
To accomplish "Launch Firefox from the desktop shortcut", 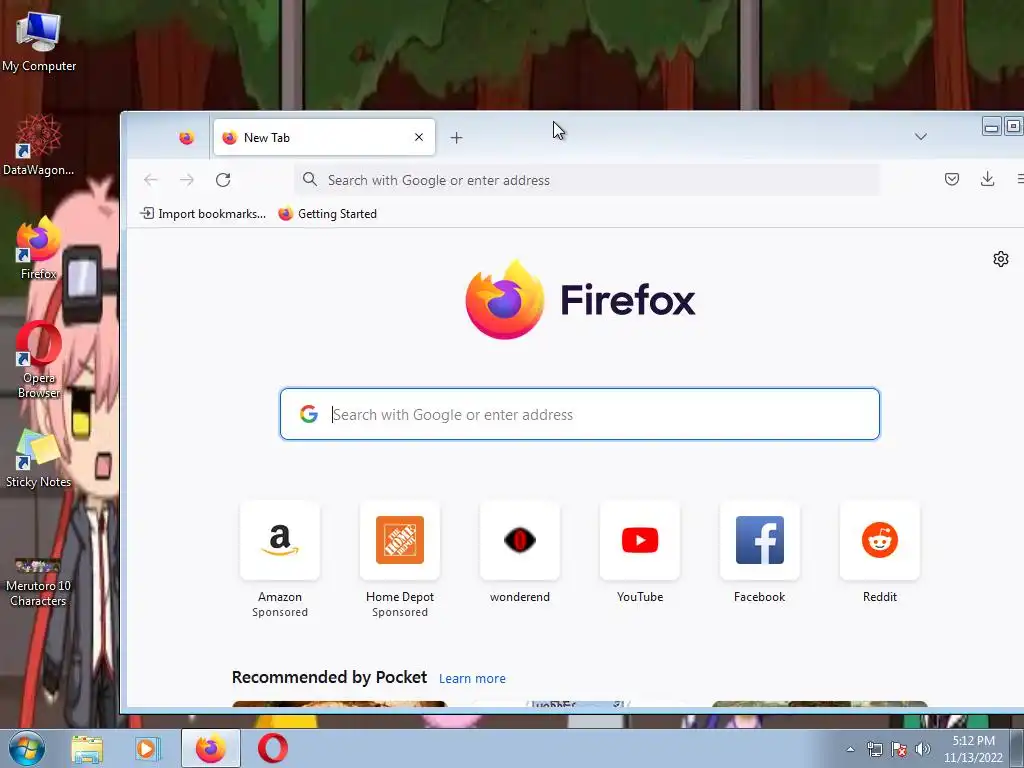I will (x=39, y=248).
